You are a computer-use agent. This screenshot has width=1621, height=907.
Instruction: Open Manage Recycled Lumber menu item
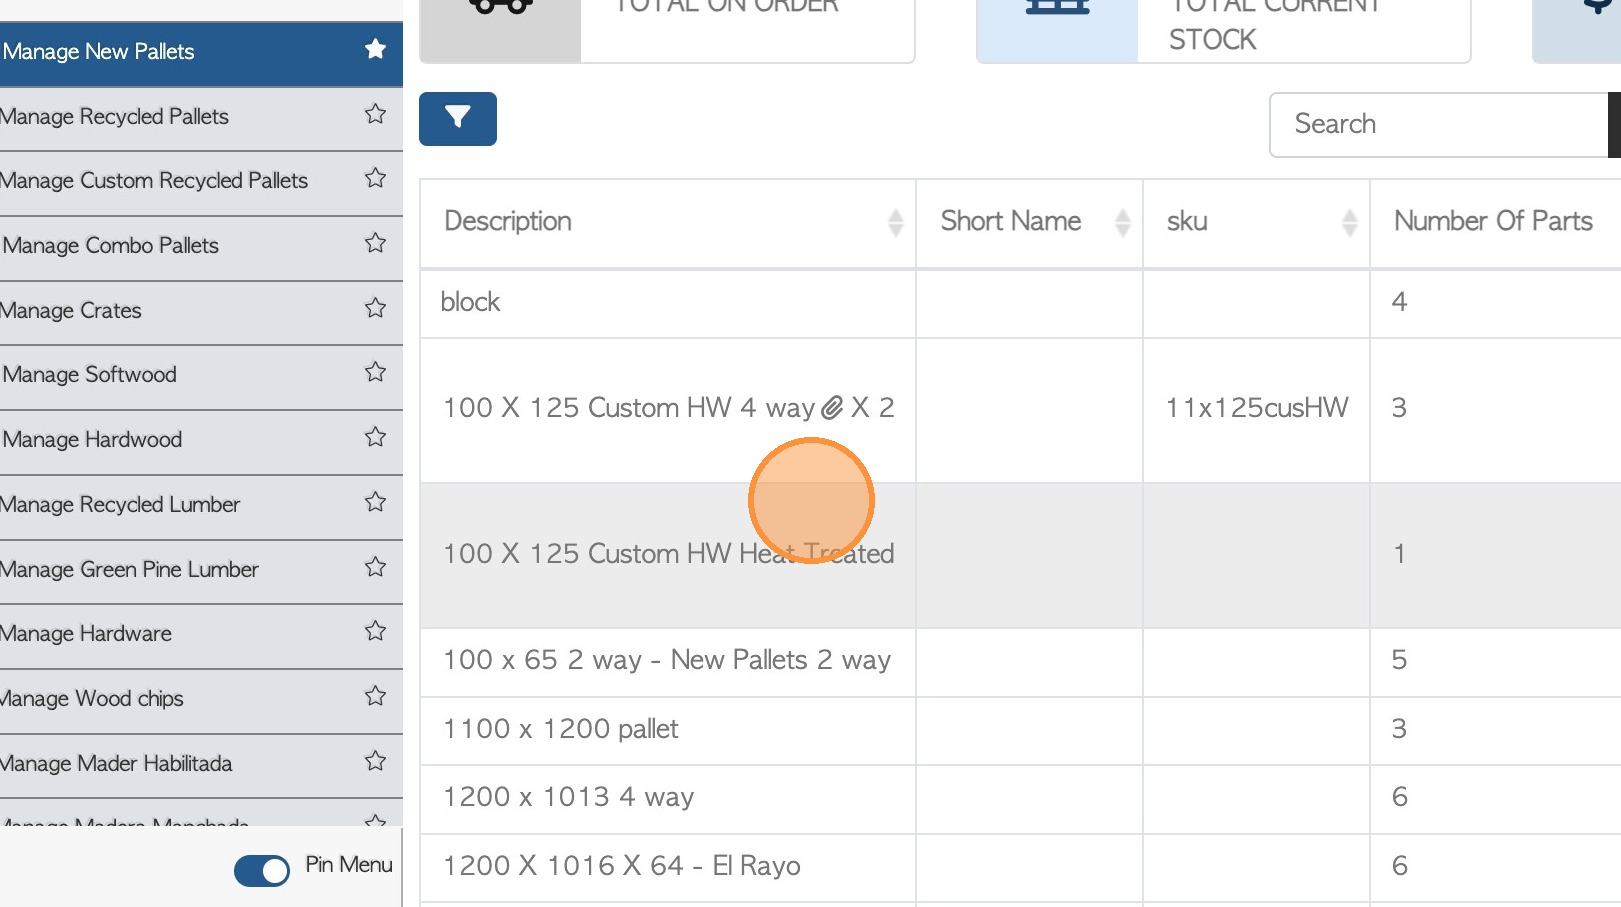121,505
